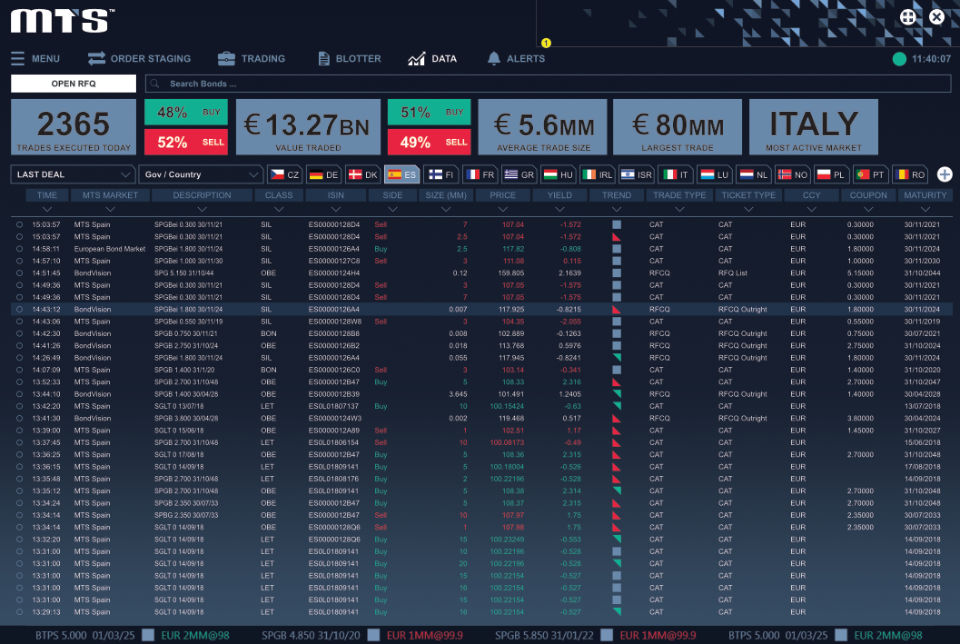Select the DE flag filter
The image size is (960, 644).
pos(324,174)
